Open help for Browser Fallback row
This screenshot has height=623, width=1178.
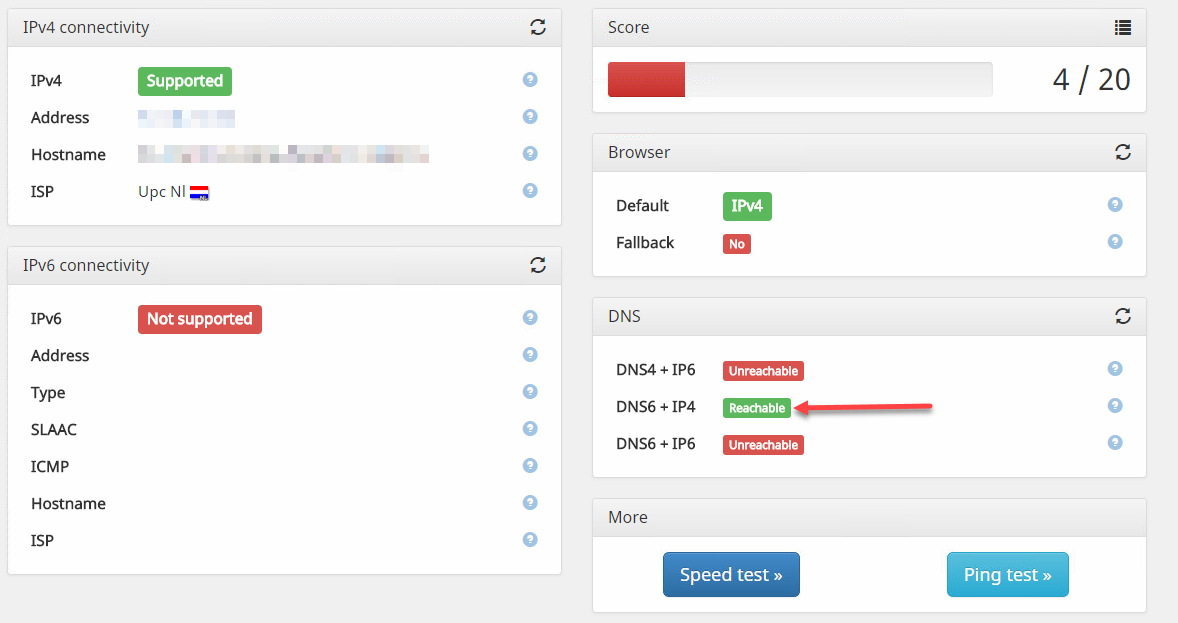click(x=1115, y=242)
